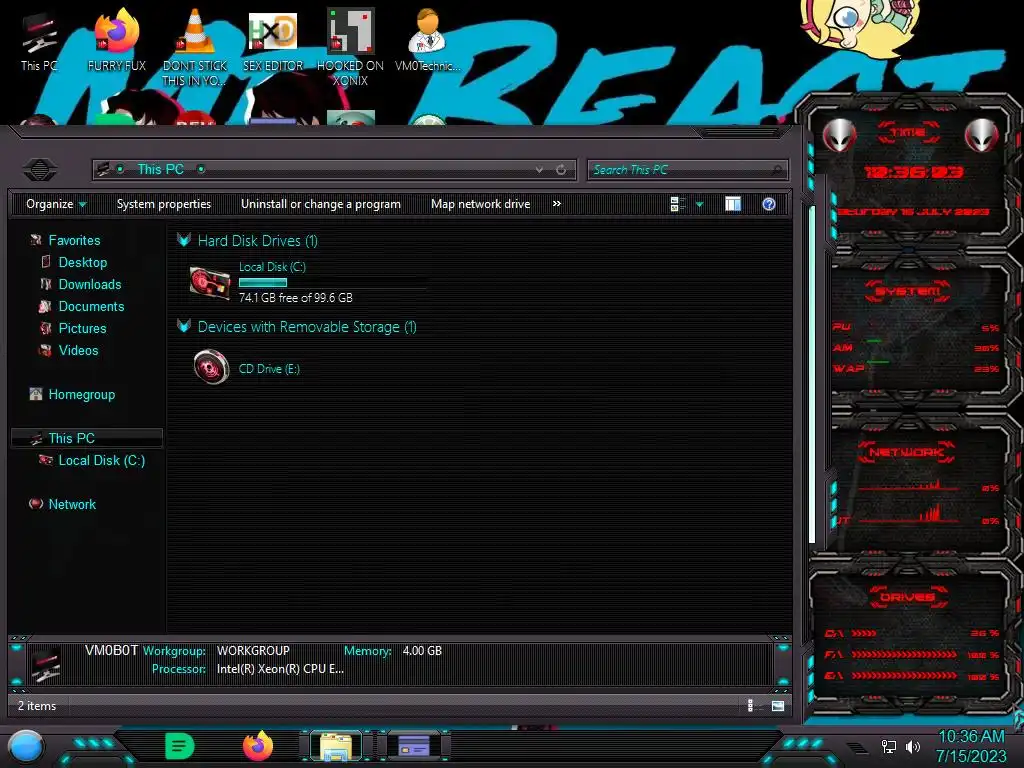This screenshot has height=768, width=1024.
Task: Open the Organize menu
Action: click(x=56, y=204)
